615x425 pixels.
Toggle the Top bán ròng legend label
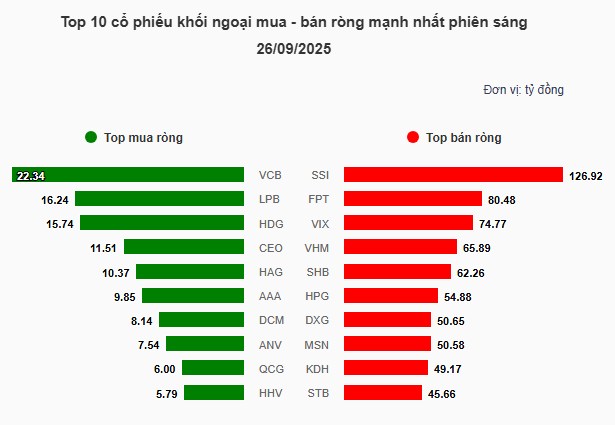(x=463, y=138)
